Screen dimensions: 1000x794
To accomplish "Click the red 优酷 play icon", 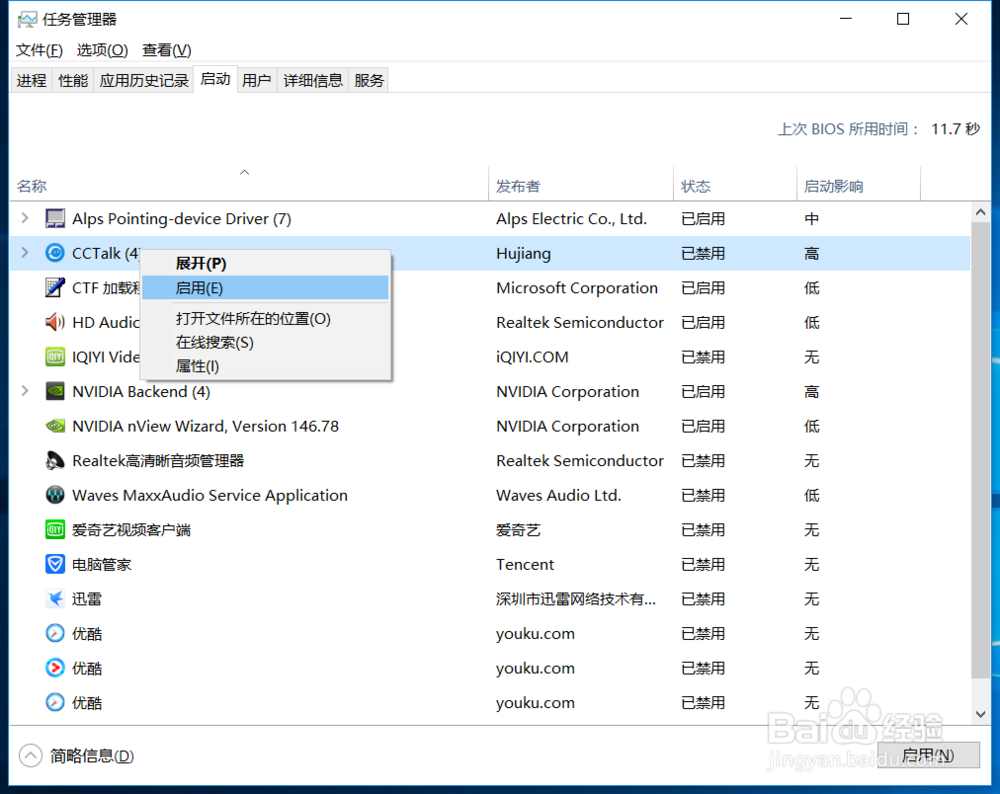I will point(55,668).
